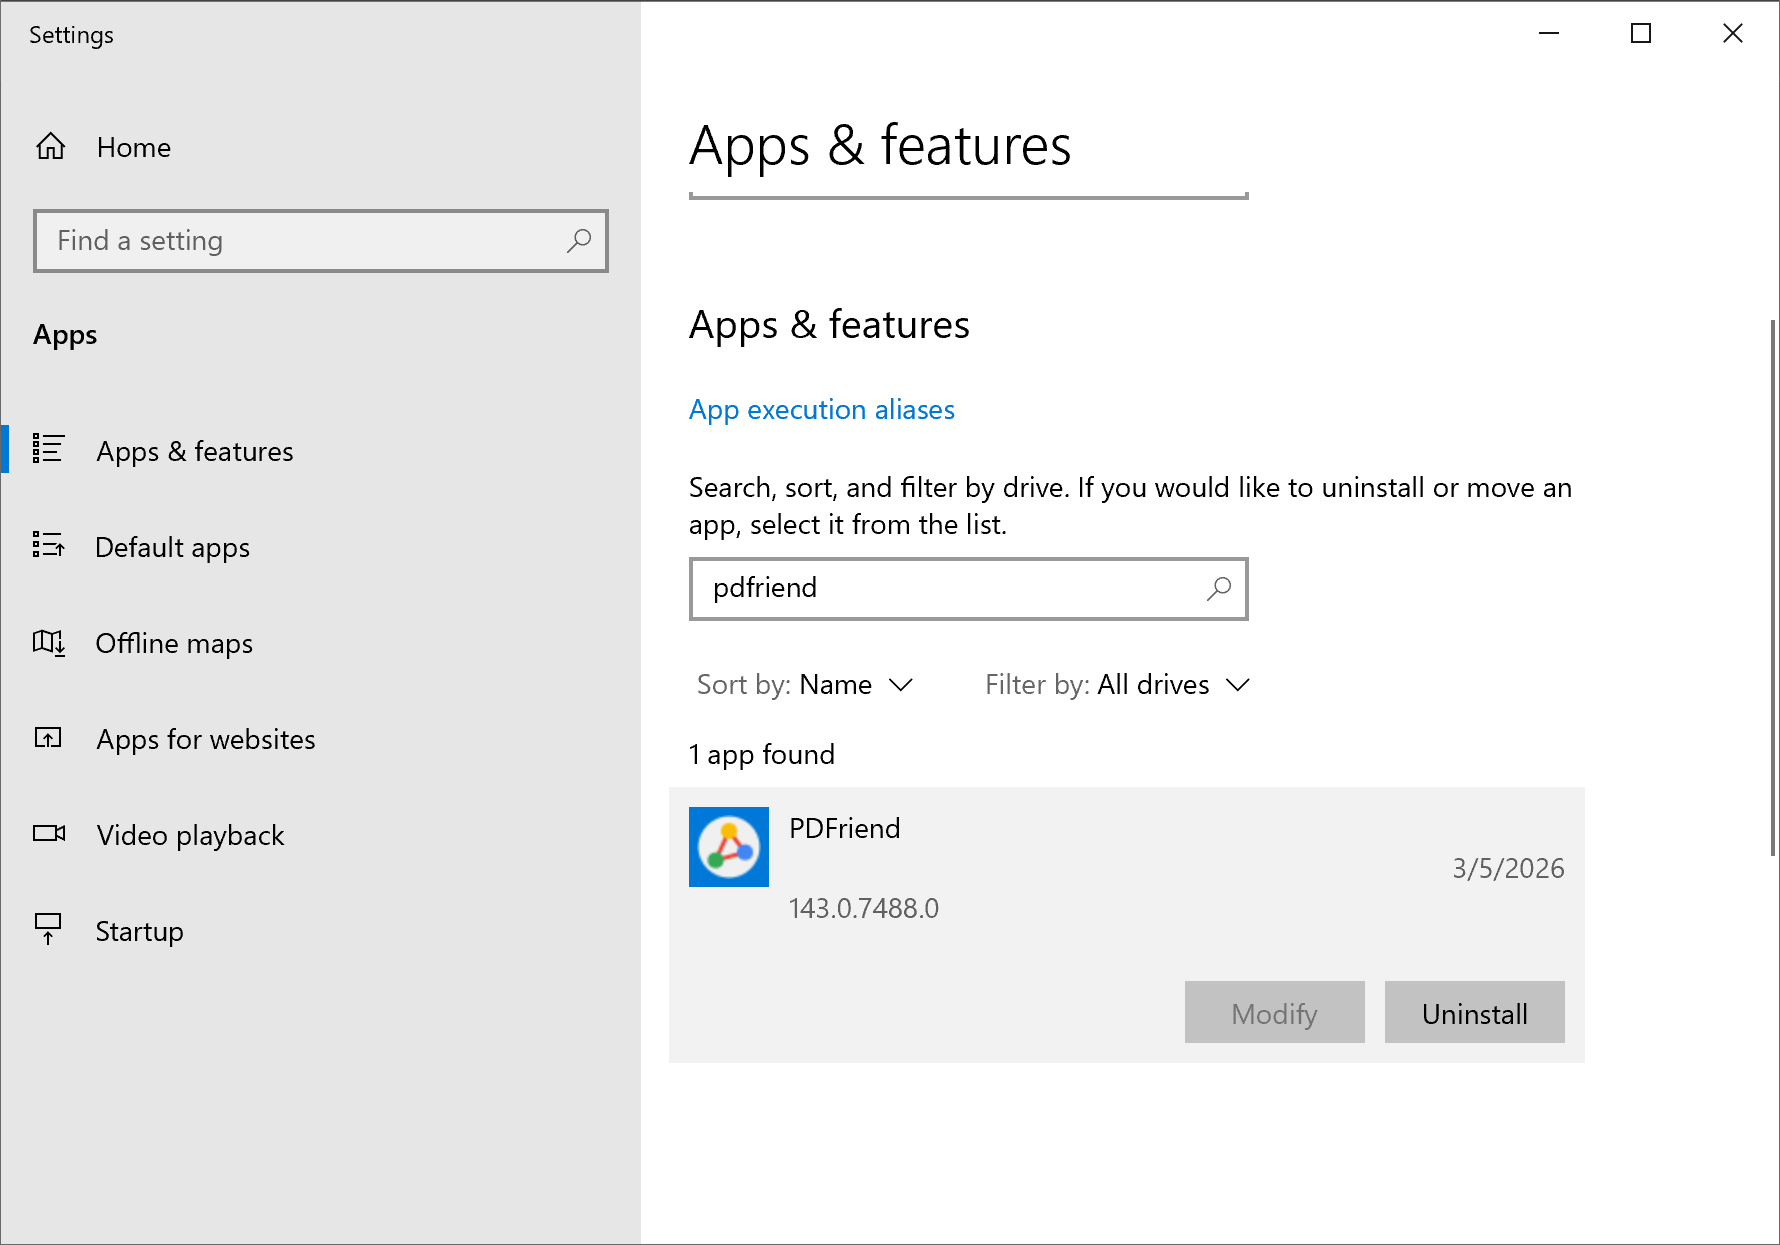Open Startup settings from the sidebar

pyautogui.click(x=138, y=931)
